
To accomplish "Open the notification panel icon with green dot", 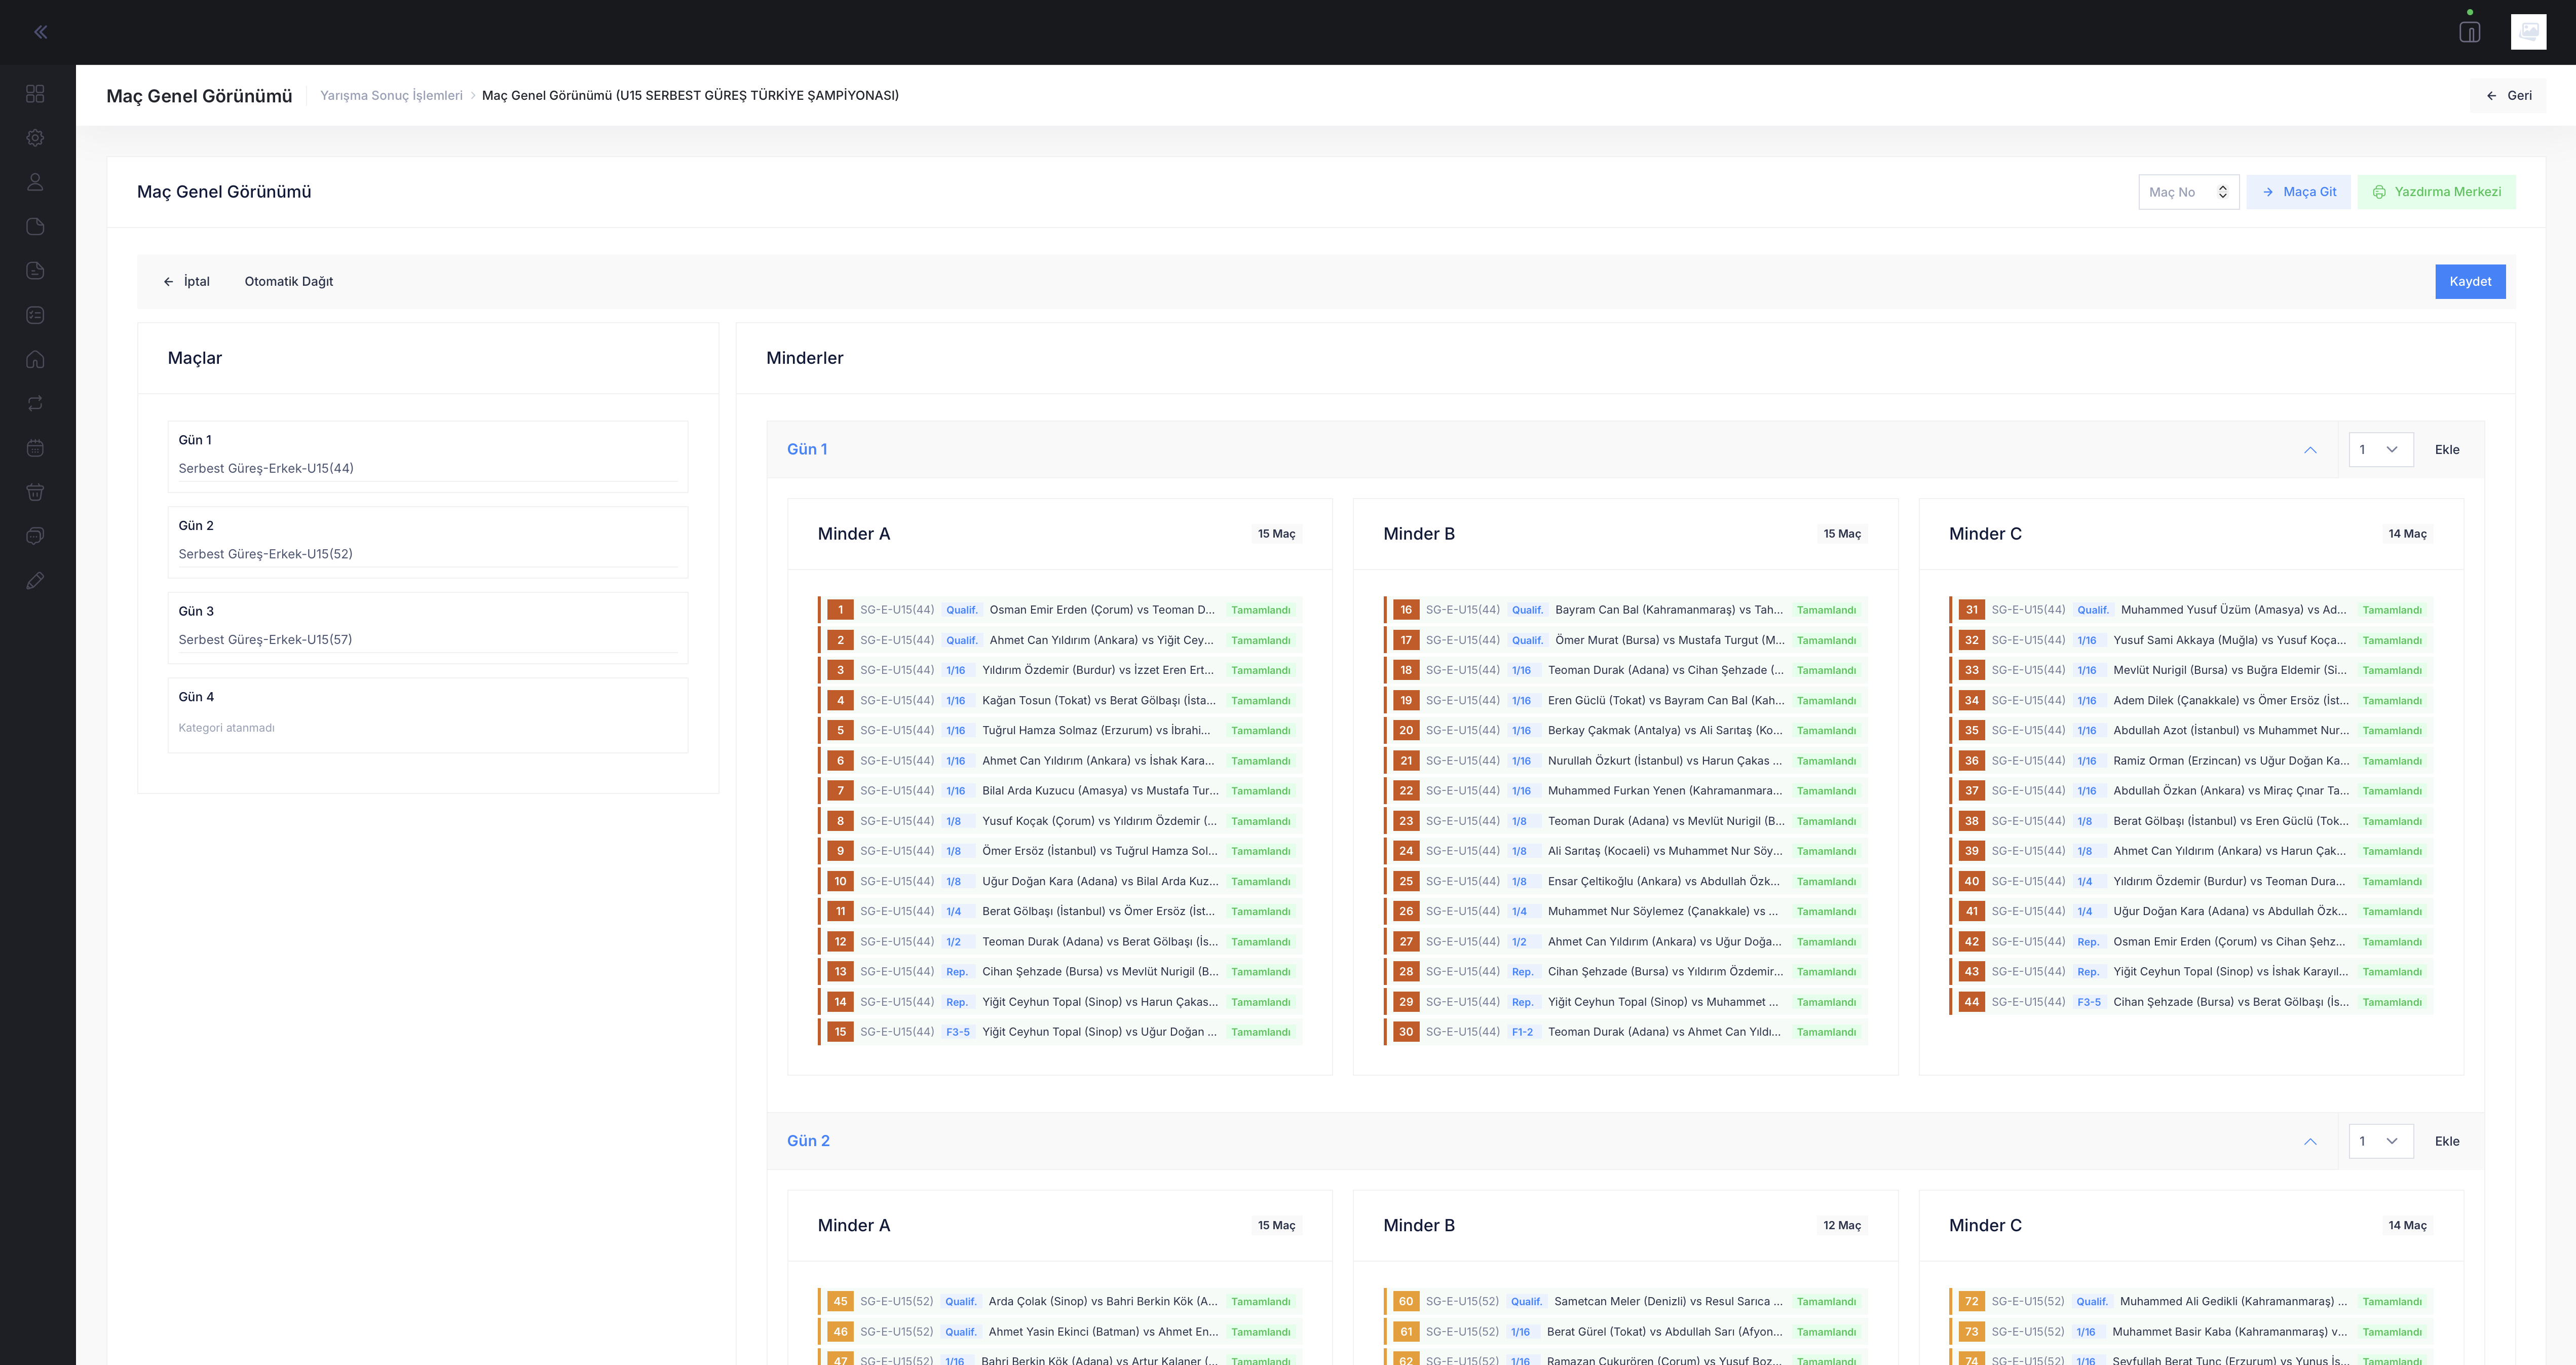I will pyautogui.click(x=2469, y=31).
